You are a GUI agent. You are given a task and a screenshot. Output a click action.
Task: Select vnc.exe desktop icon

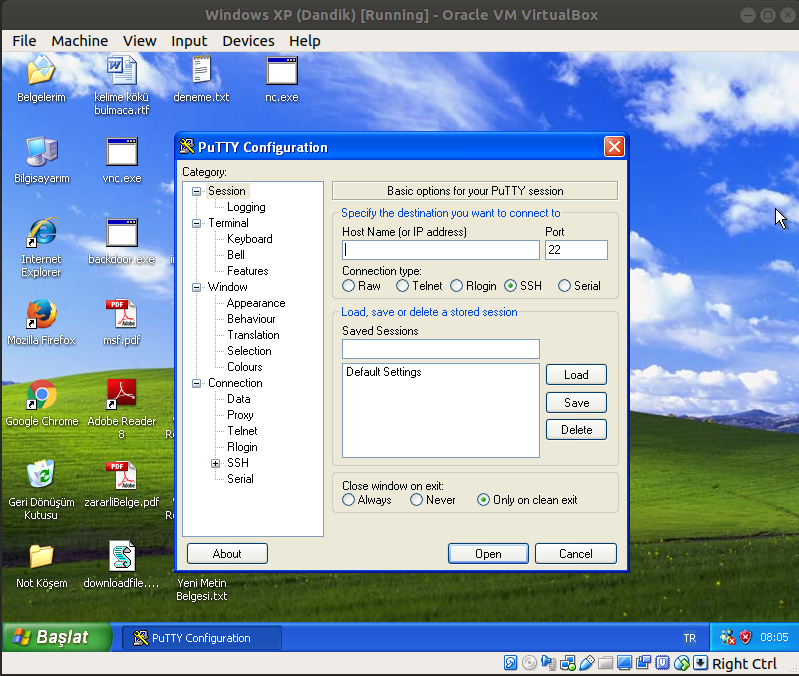coord(122,151)
